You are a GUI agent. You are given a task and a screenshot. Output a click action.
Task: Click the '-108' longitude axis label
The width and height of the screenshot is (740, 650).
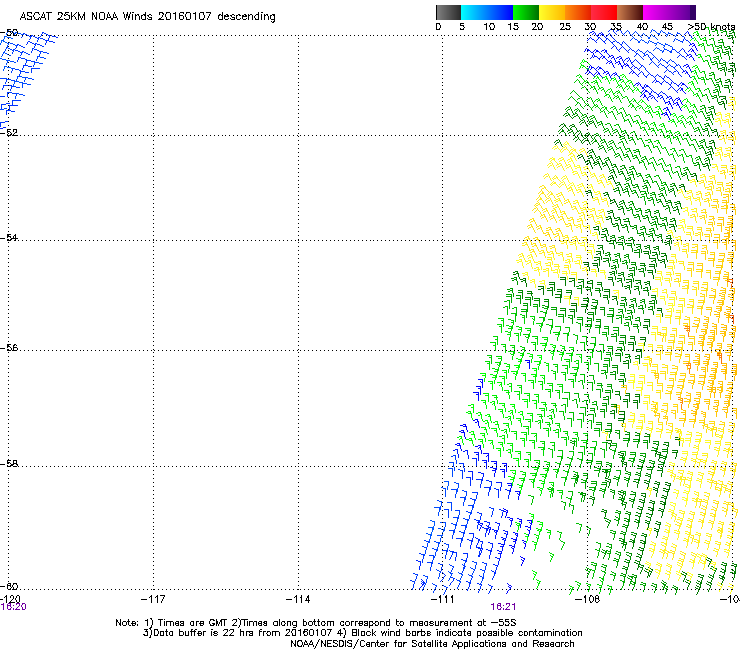tap(587, 599)
